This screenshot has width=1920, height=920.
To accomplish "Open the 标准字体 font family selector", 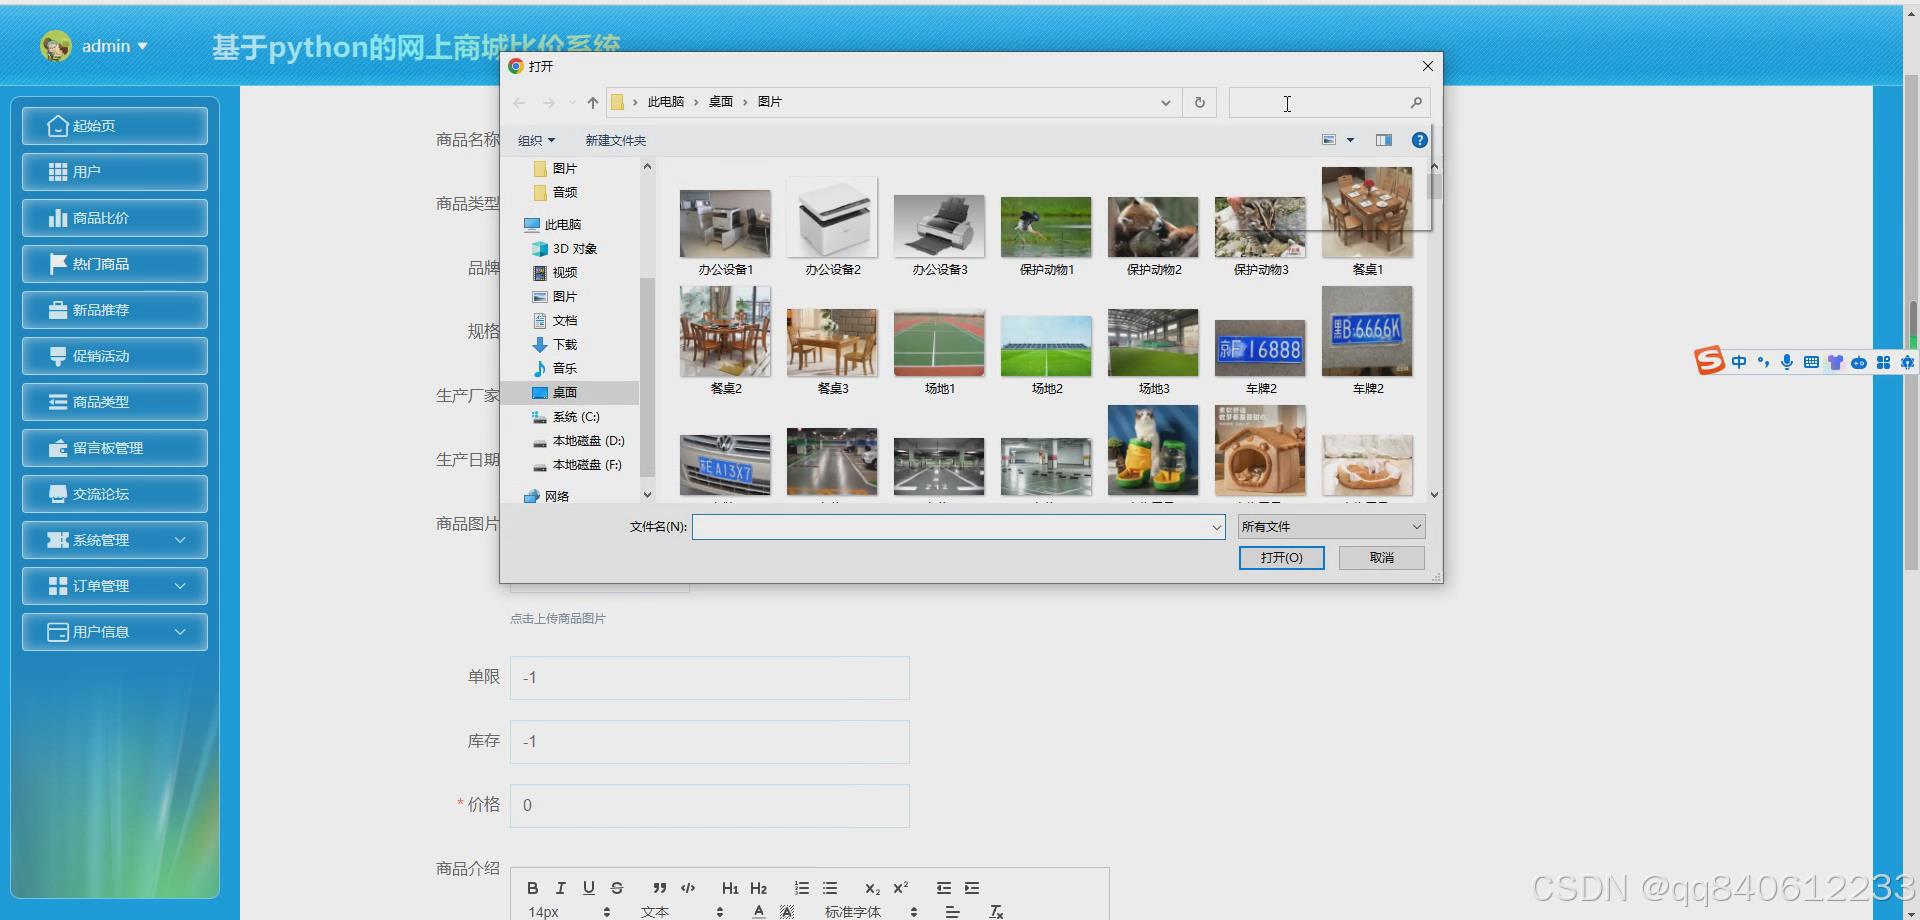I will [870, 912].
